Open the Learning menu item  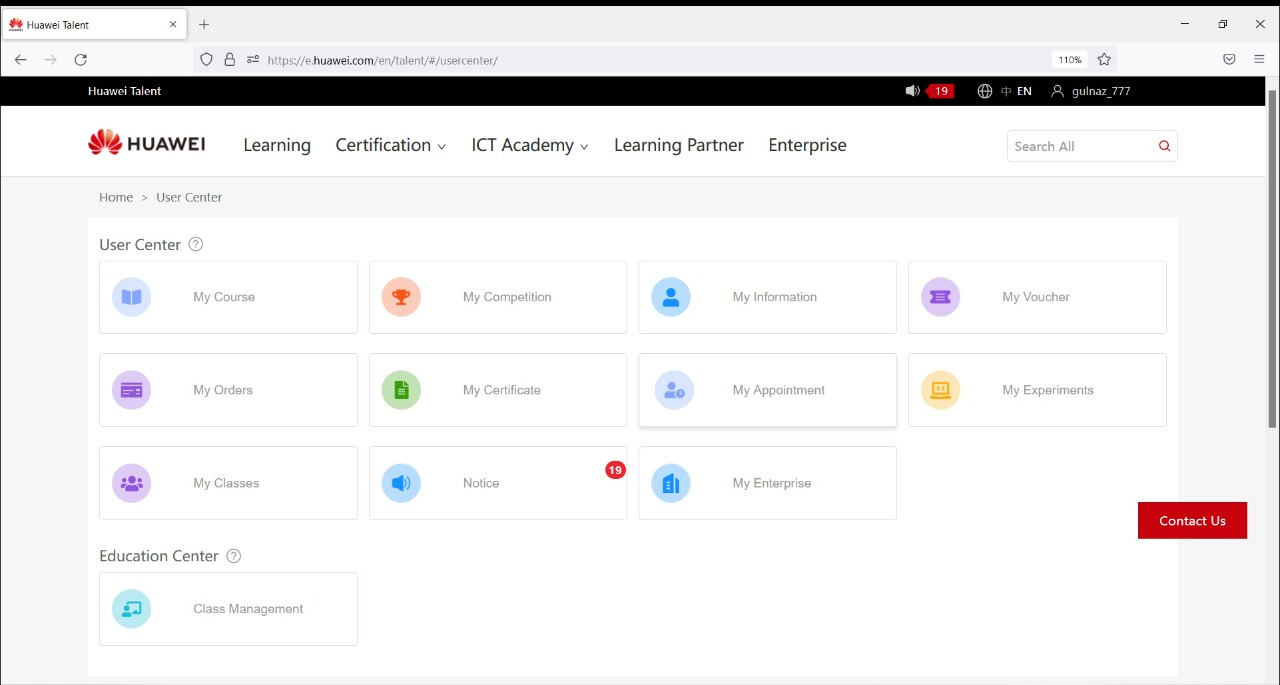tap(277, 146)
